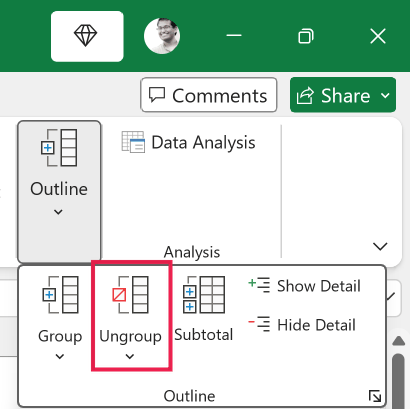Select Hide Detail

pos(302,325)
